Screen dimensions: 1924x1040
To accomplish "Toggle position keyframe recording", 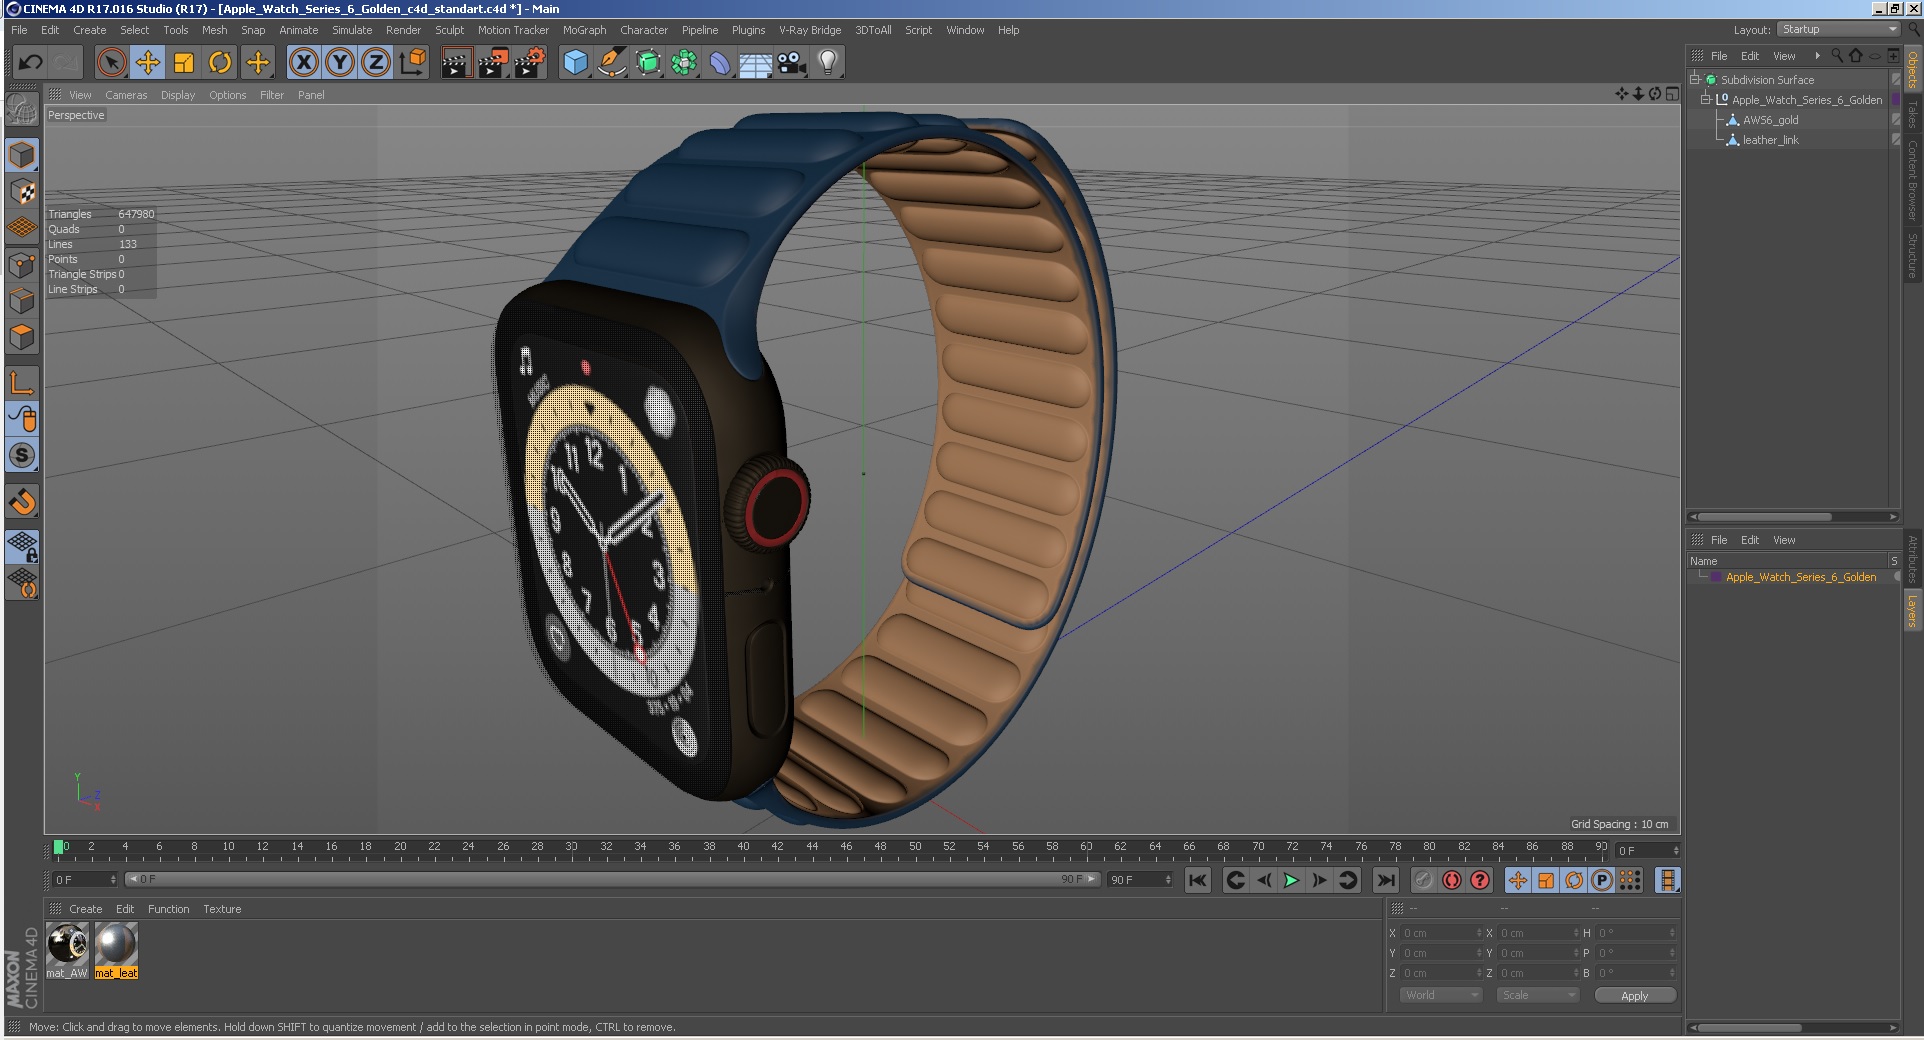I will pyautogui.click(x=1517, y=880).
